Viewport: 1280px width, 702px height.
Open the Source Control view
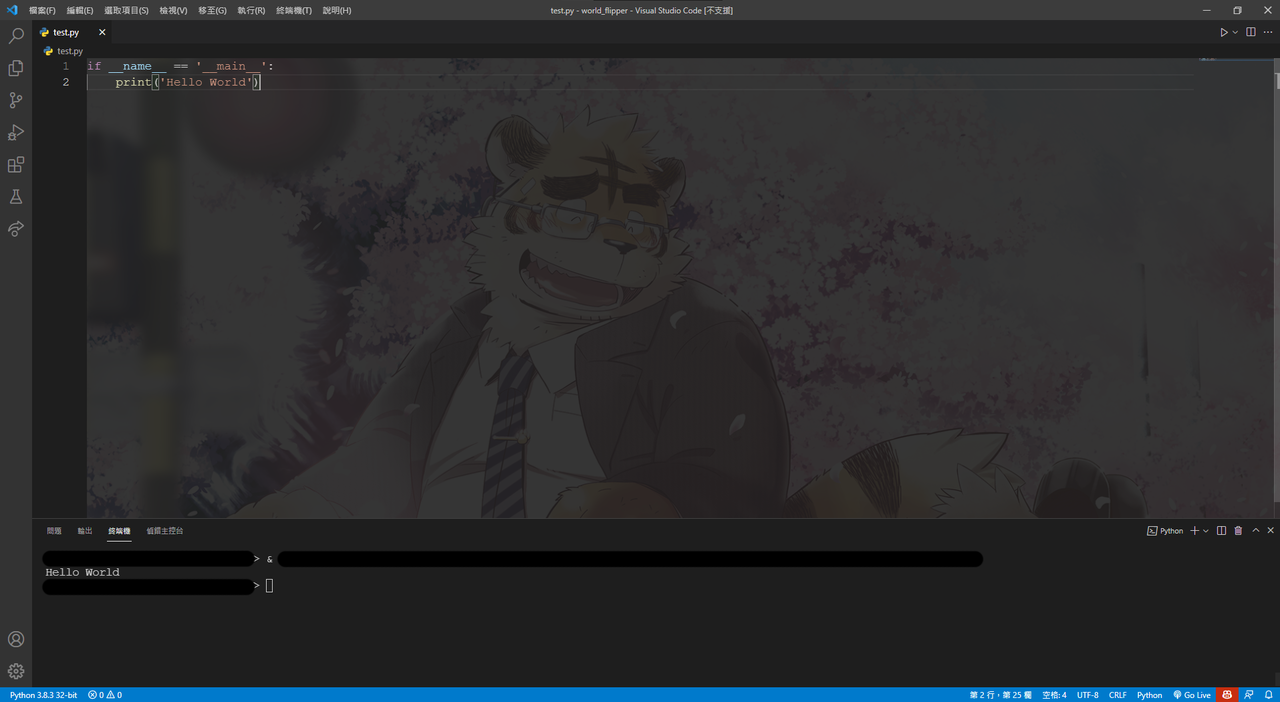point(16,100)
